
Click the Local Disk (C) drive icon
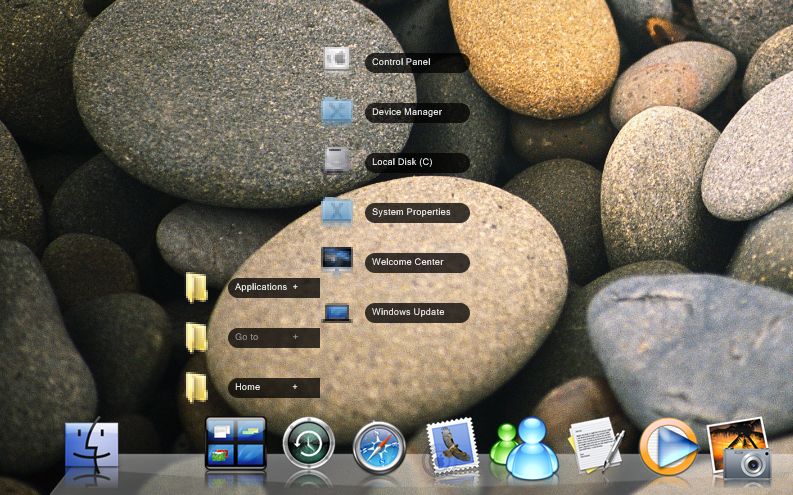[337, 160]
